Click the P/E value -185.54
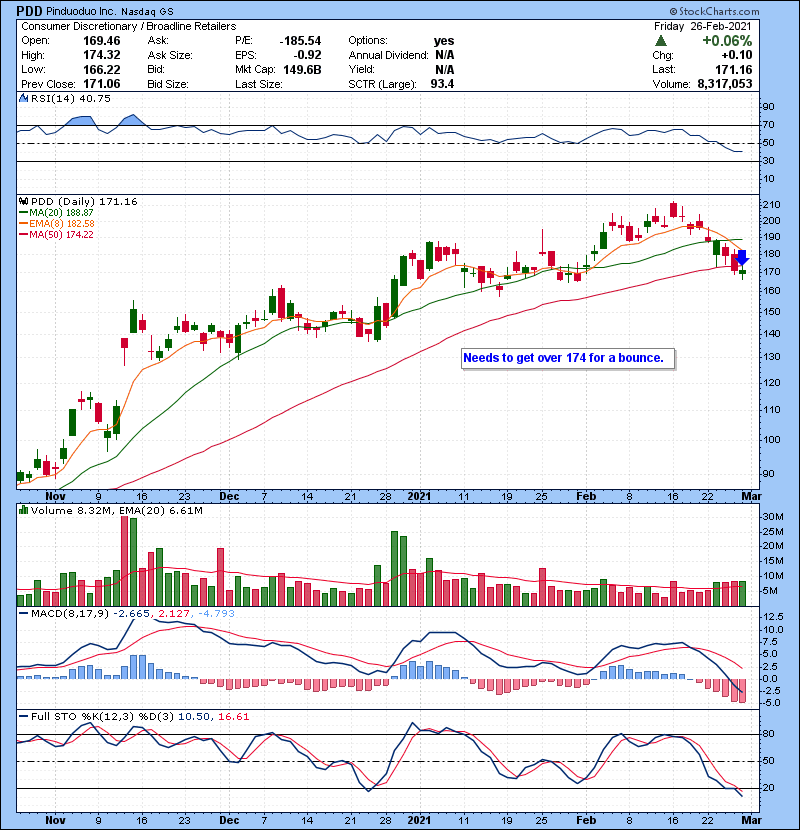Viewport: 800px width, 830px height. coord(300,41)
